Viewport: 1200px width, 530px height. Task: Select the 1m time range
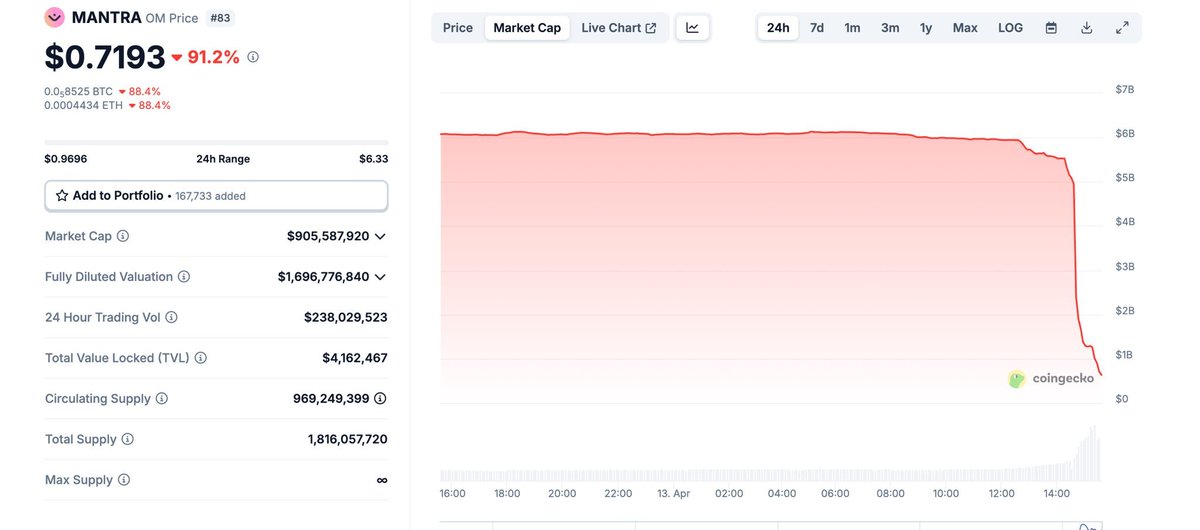pyautogui.click(x=852, y=28)
